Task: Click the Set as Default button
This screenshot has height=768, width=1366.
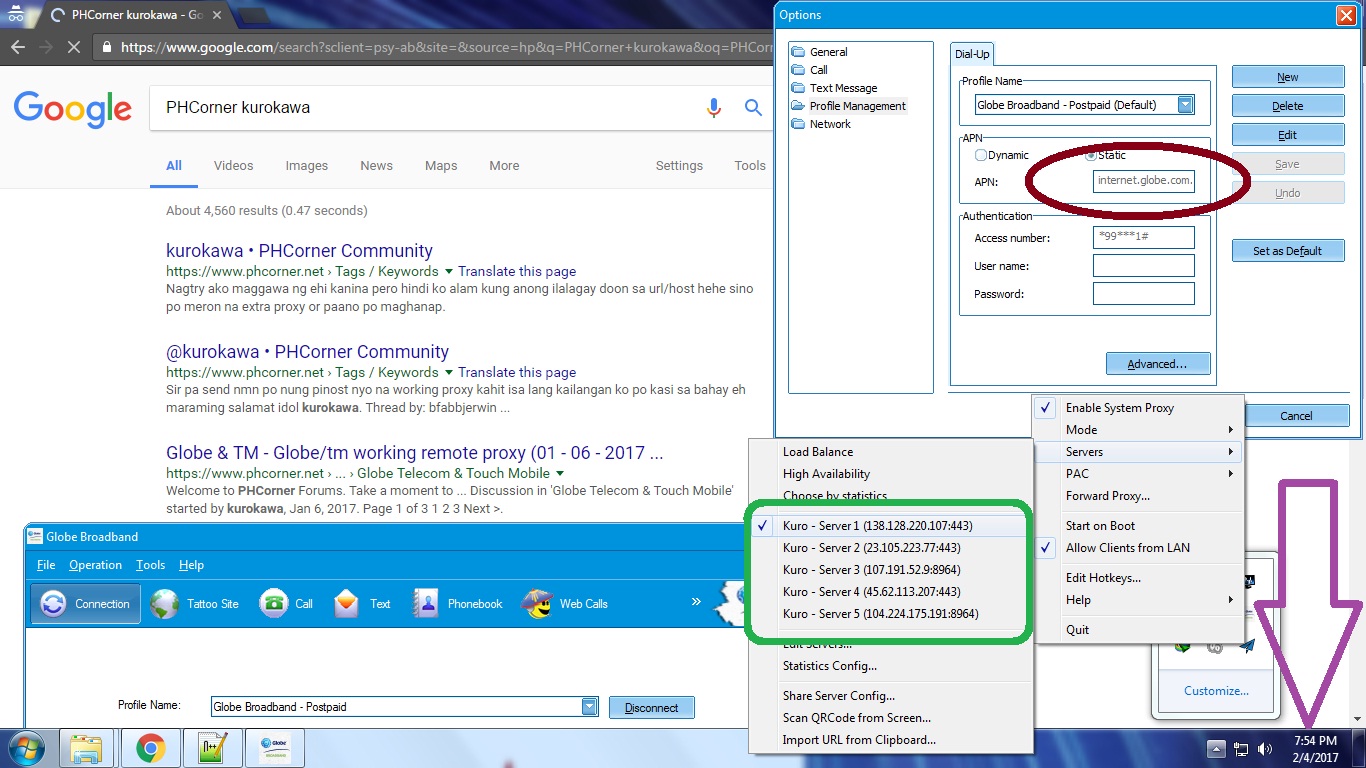Action: [1288, 251]
